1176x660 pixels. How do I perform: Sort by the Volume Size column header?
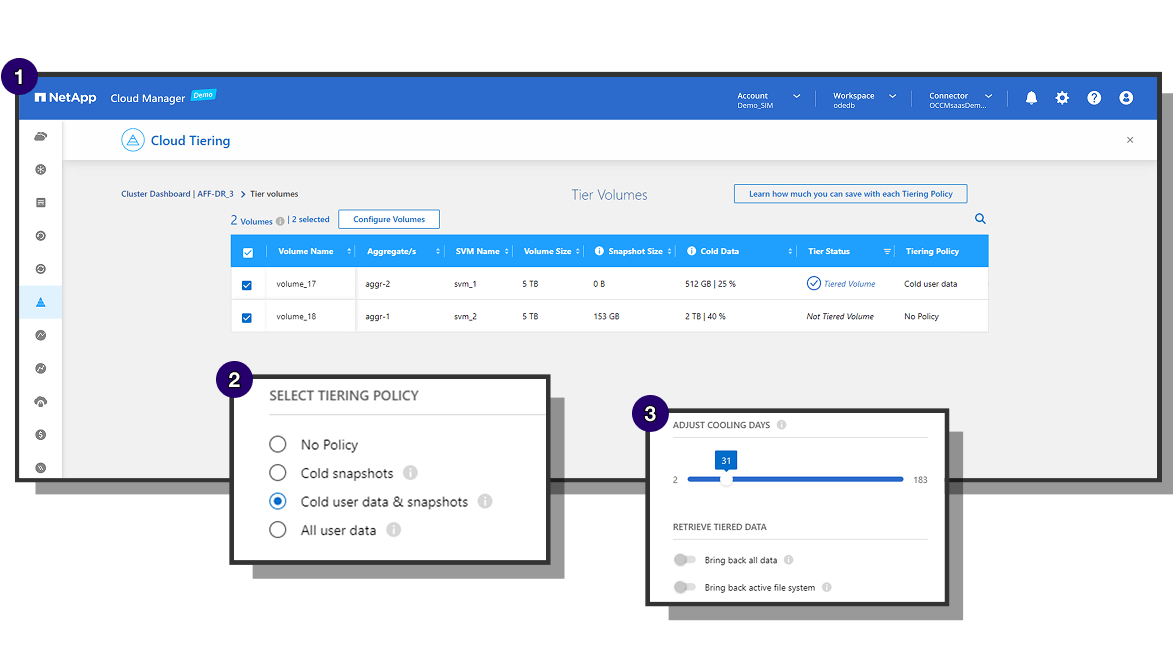coord(548,252)
